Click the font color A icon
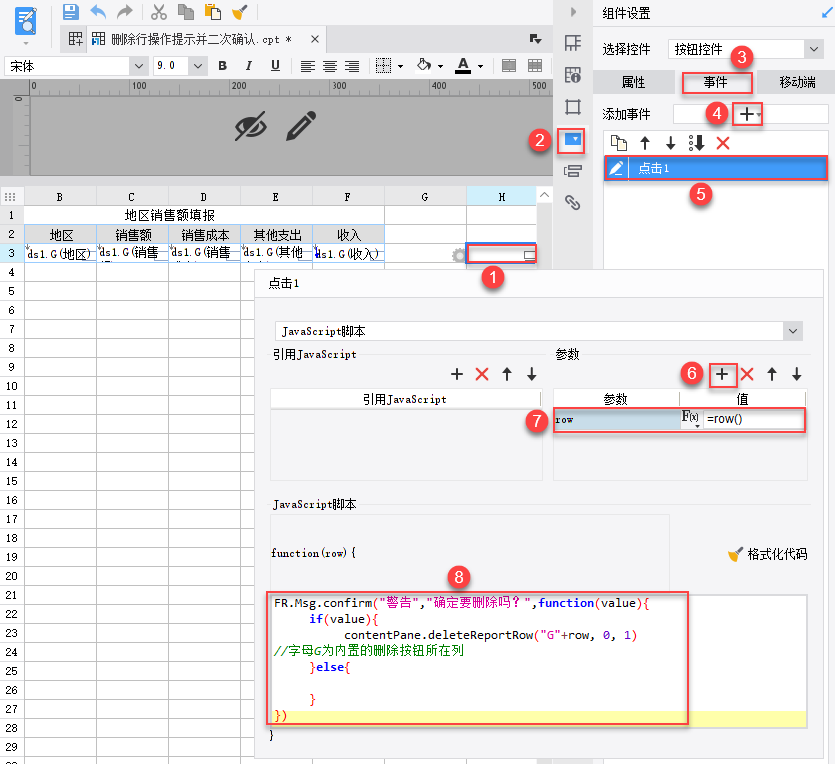Viewport: 835px width, 764px height. (x=463, y=65)
